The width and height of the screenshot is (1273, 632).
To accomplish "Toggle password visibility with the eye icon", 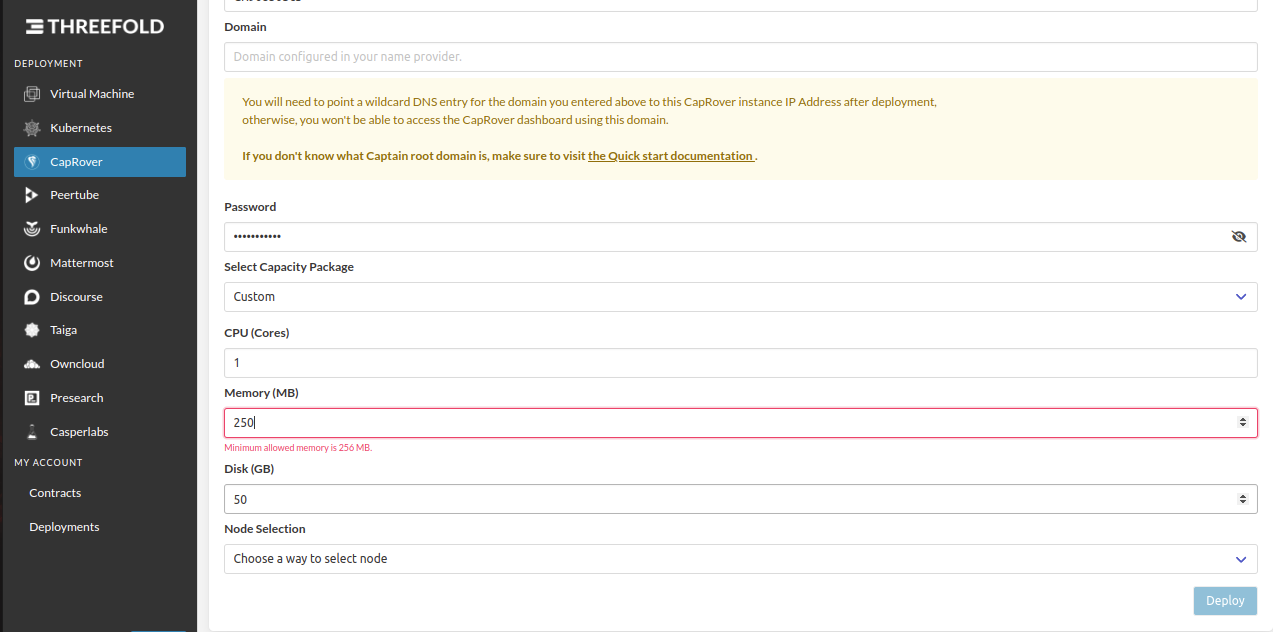I will (1239, 236).
